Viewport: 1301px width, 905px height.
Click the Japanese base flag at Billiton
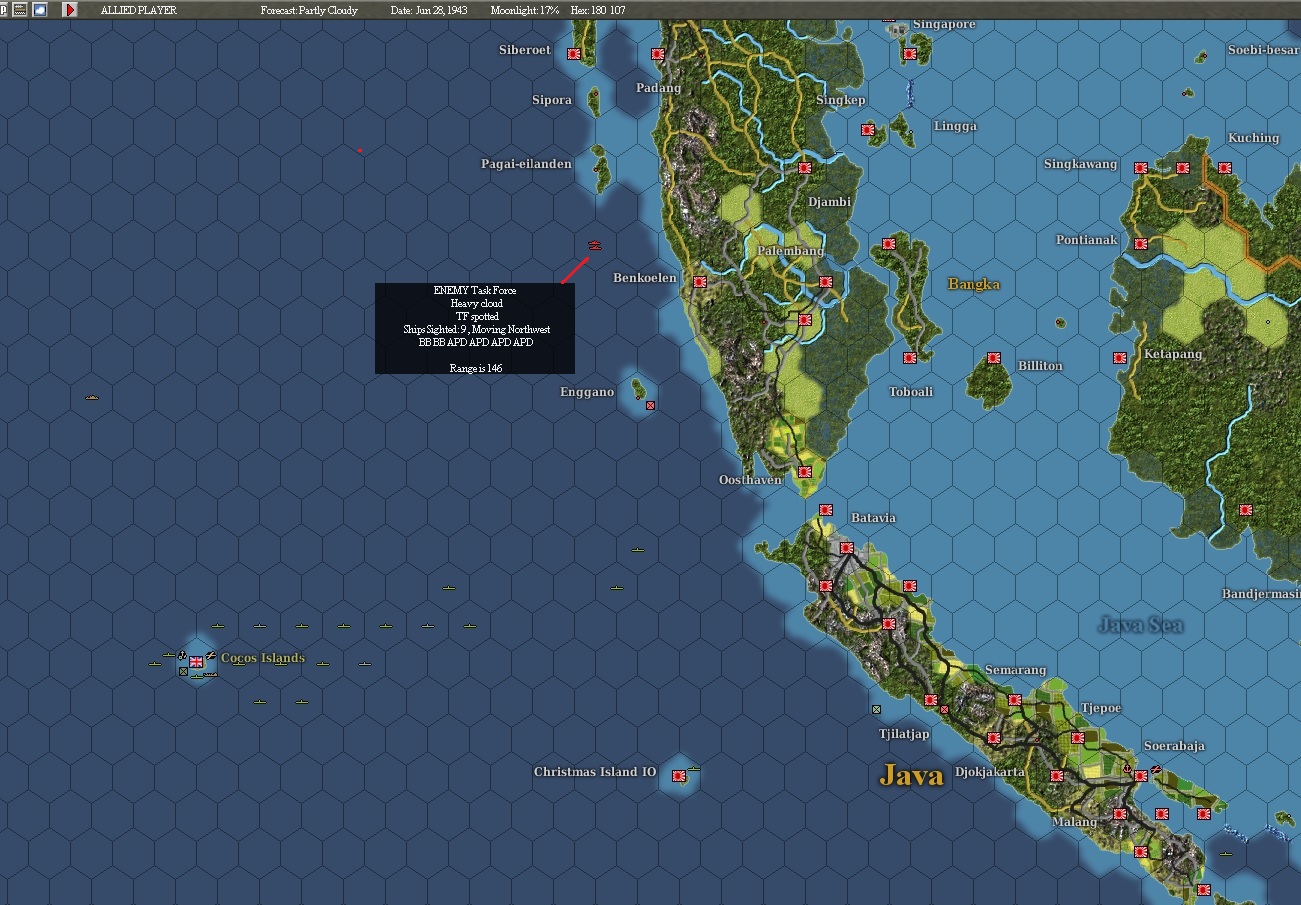[994, 358]
